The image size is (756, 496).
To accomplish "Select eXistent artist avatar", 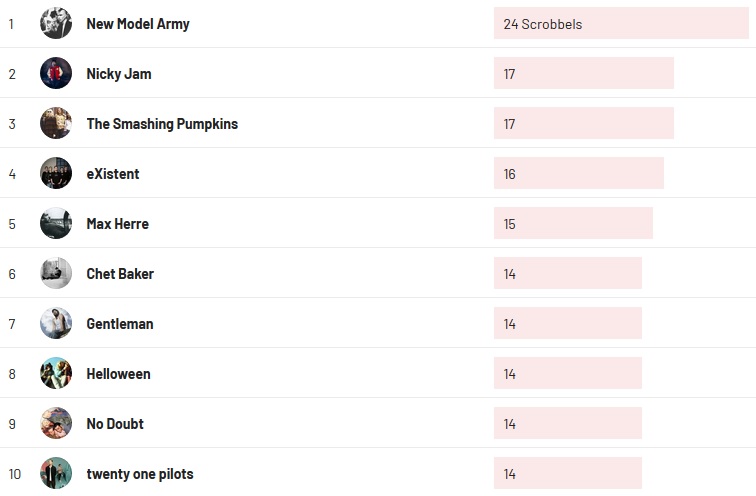I will [56, 173].
